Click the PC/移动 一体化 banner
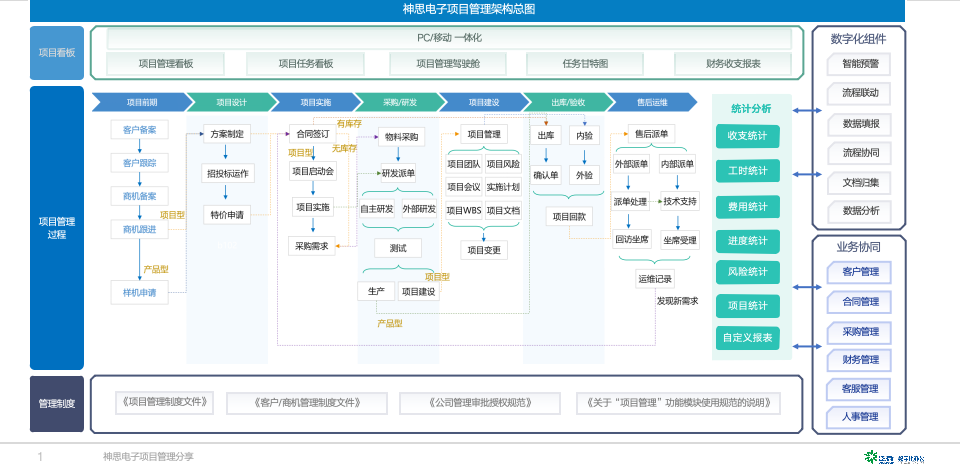The width and height of the screenshot is (960, 470). point(449,38)
